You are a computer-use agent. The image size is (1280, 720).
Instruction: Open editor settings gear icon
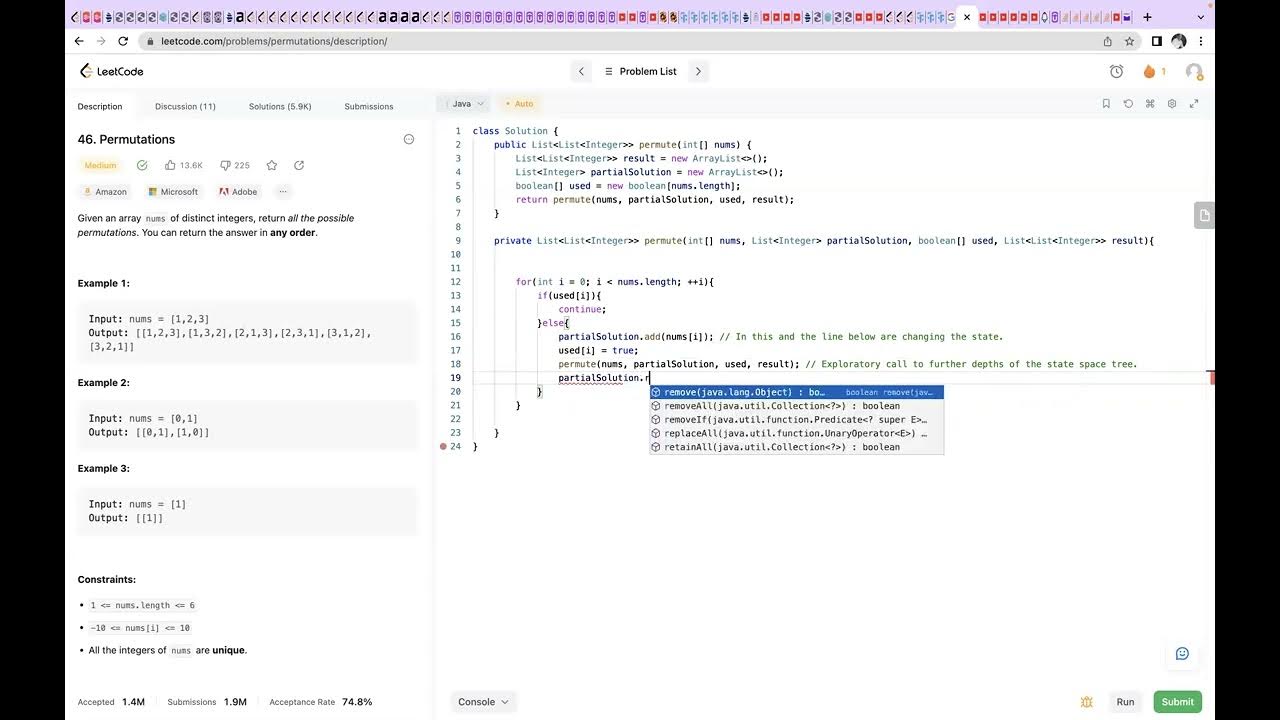coord(1172,104)
